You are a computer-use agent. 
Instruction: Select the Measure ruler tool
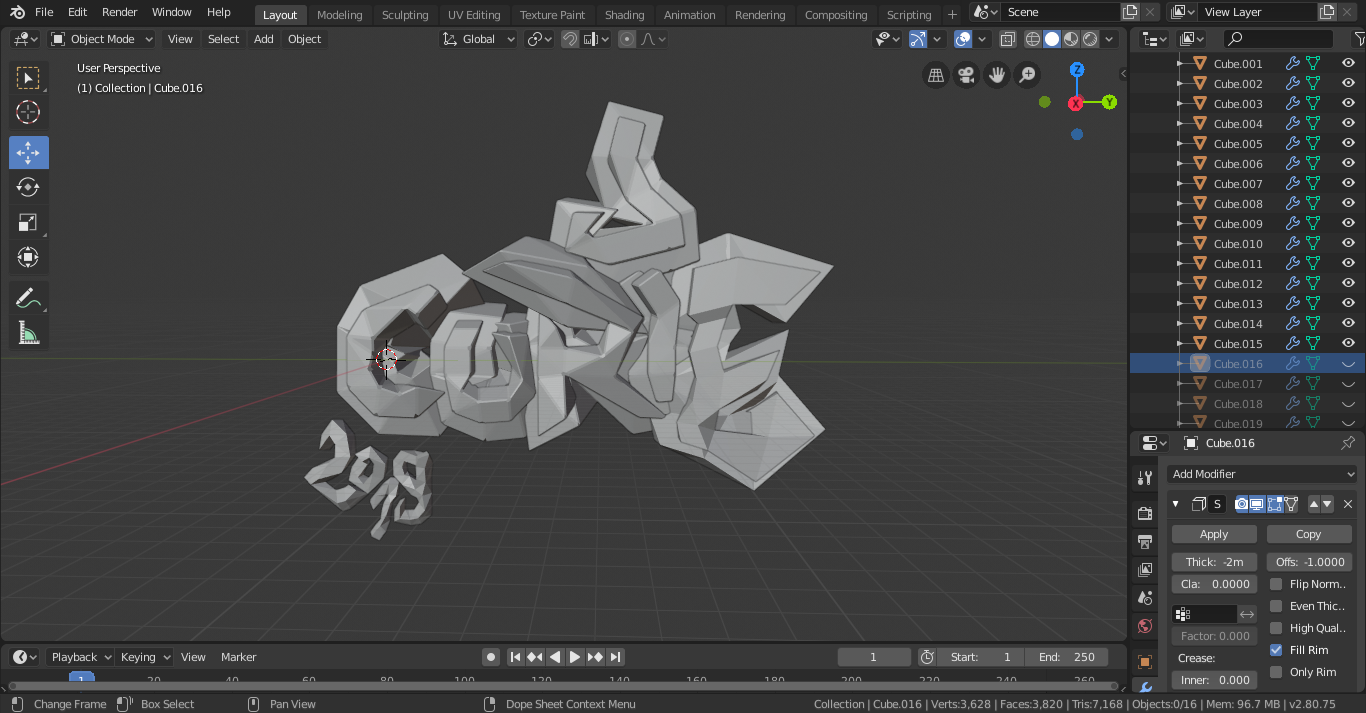28,333
